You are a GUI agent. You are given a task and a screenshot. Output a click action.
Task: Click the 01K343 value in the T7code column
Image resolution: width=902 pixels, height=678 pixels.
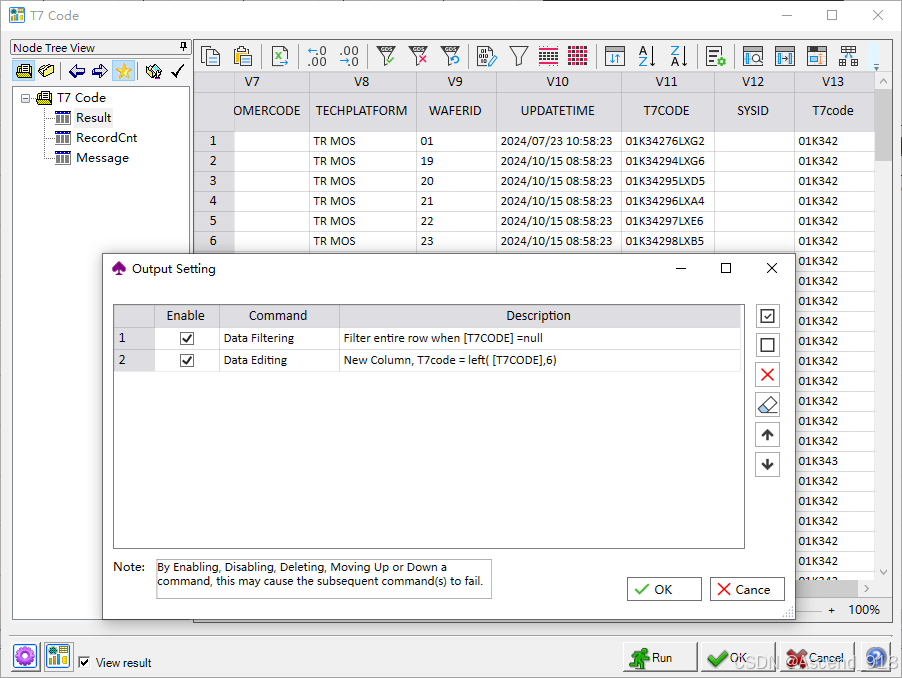(834, 461)
